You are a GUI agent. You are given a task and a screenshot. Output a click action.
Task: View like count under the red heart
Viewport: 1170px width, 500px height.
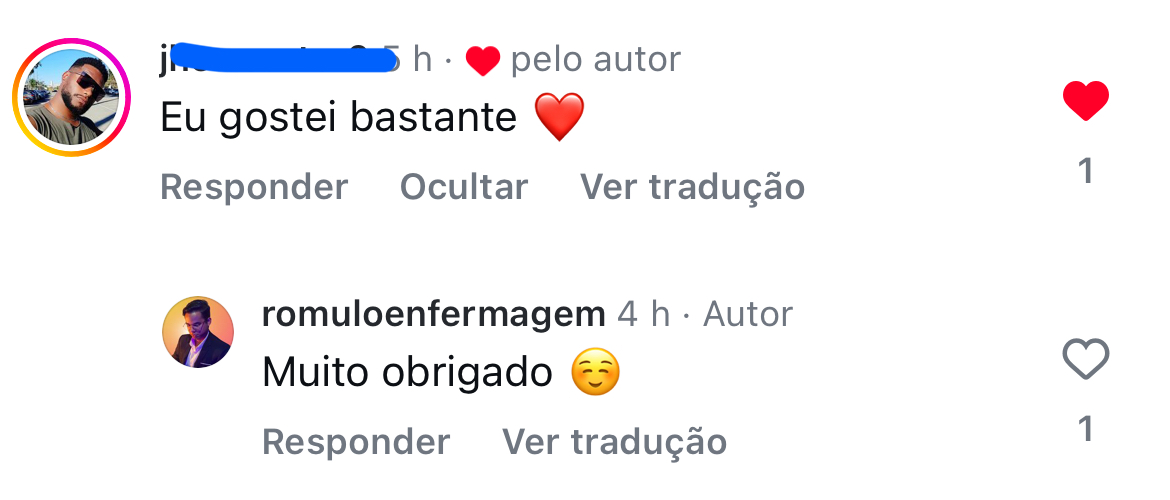[x=1086, y=172]
